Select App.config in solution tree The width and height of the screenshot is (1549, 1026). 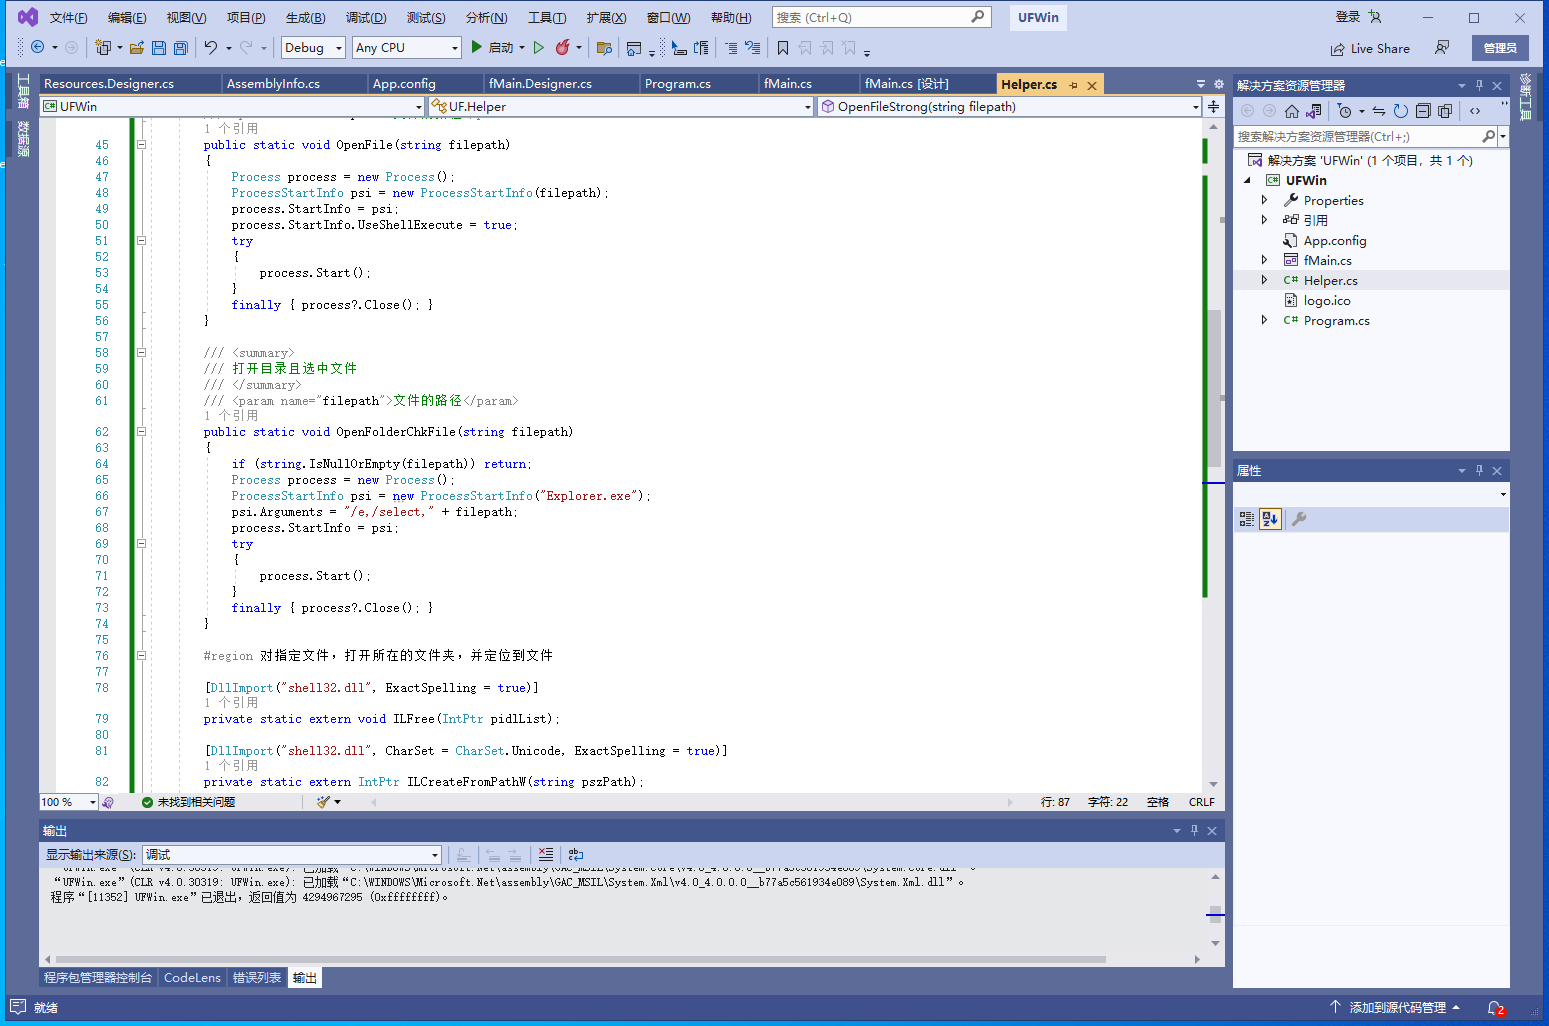(x=1334, y=240)
